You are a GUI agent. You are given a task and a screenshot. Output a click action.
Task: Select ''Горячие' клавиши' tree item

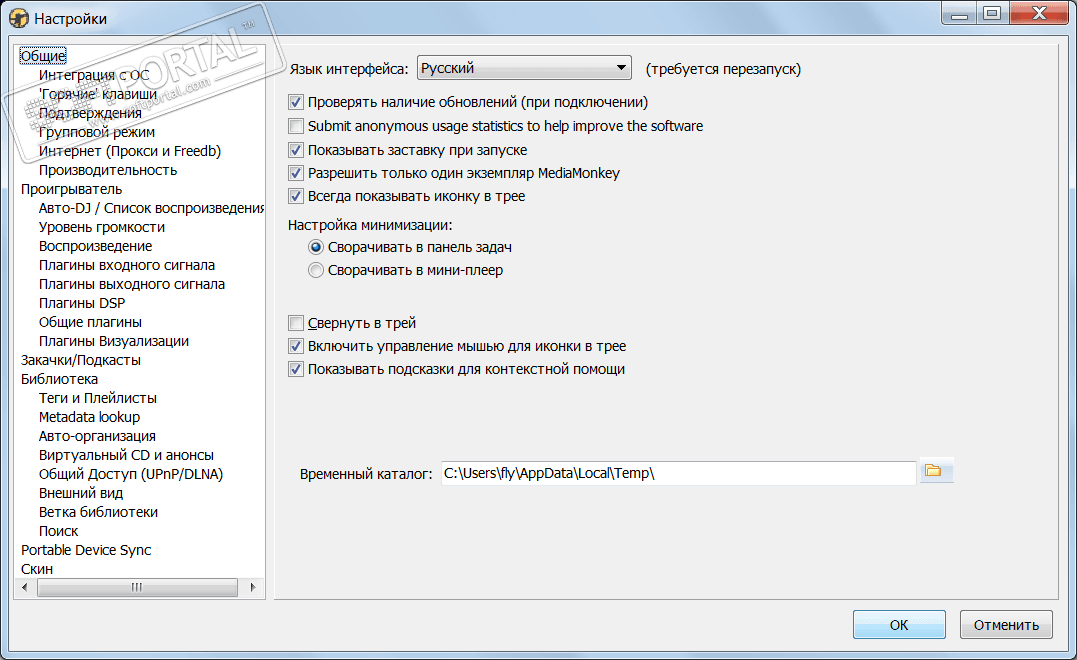point(98,94)
